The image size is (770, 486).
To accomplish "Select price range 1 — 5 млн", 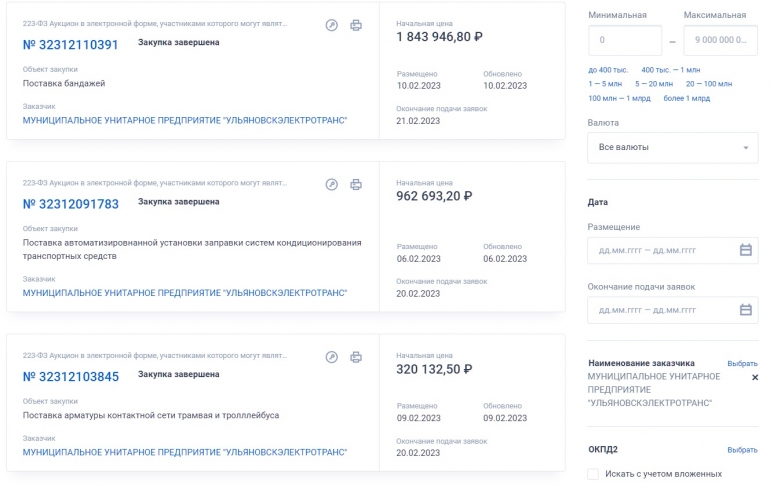I will [x=606, y=84].
